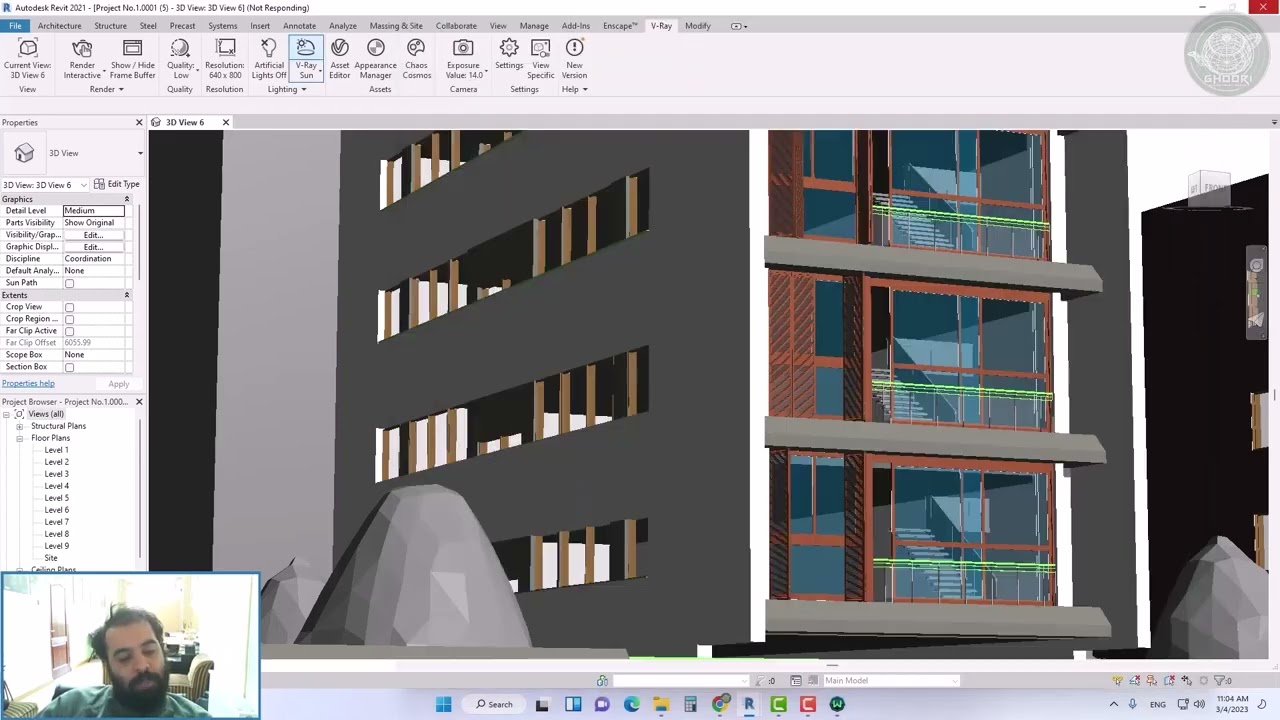Image resolution: width=1280 pixels, height=720 pixels.
Task: Toggle Artificial Lights Off
Action: point(269,59)
